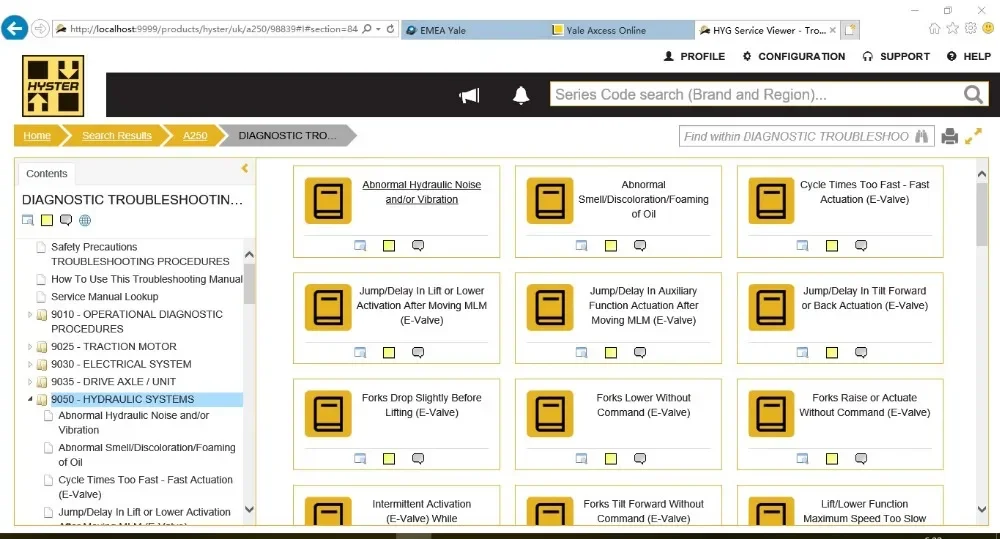
Task: Open Forks Lower Without Command book icon
Action: coord(550,413)
